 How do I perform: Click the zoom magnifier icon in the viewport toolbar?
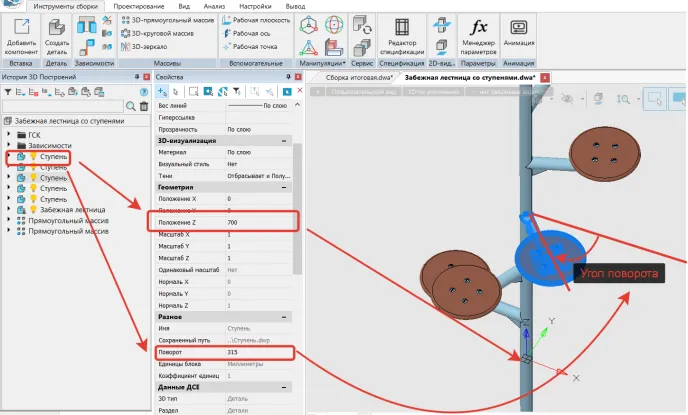click(623, 99)
